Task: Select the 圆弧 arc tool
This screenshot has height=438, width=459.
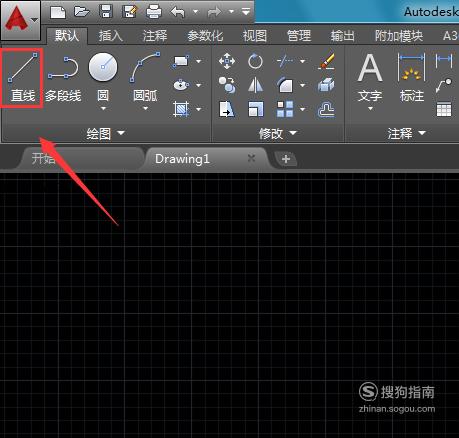Action: (x=145, y=77)
